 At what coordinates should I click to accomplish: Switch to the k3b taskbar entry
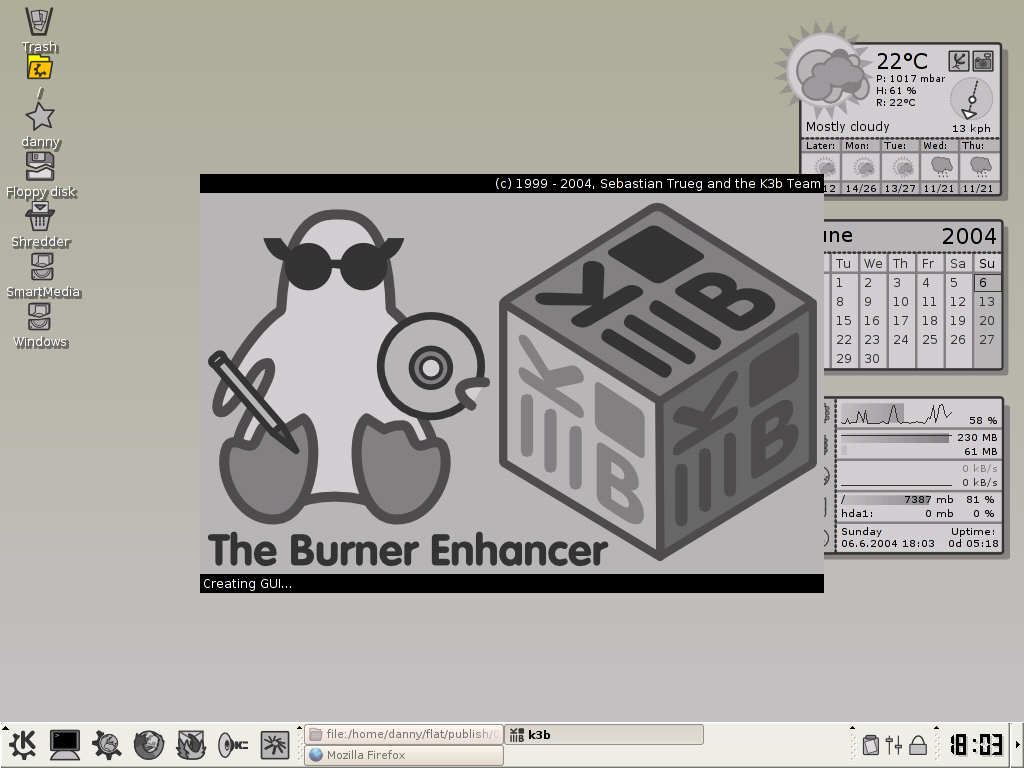click(x=604, y=735)
